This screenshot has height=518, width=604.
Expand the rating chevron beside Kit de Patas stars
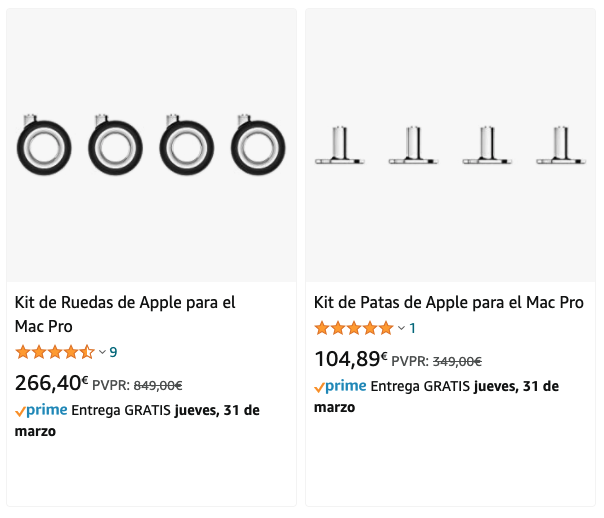[x=402, y=328]
